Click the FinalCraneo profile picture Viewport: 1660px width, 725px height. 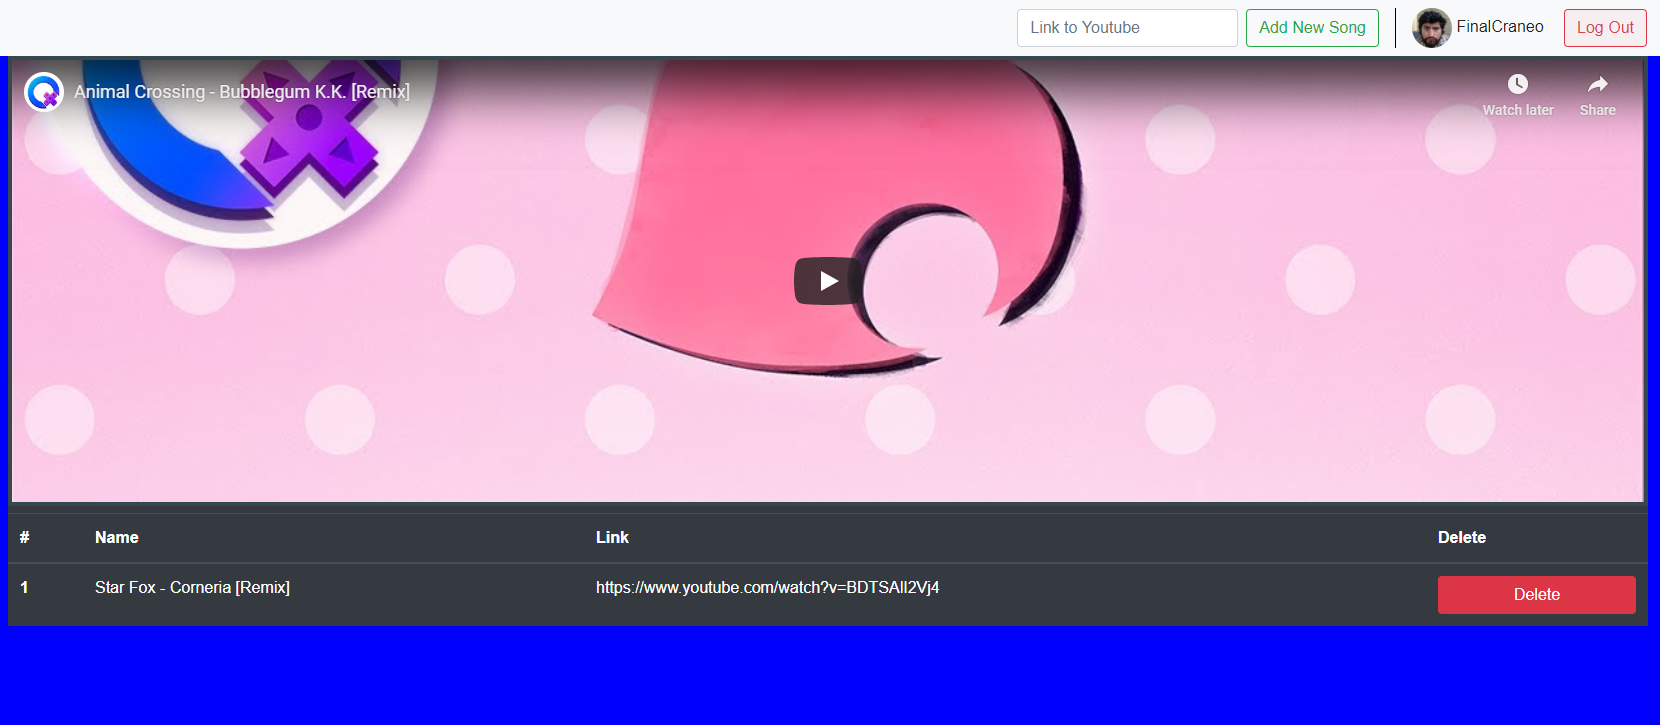tap(1431, 28)
